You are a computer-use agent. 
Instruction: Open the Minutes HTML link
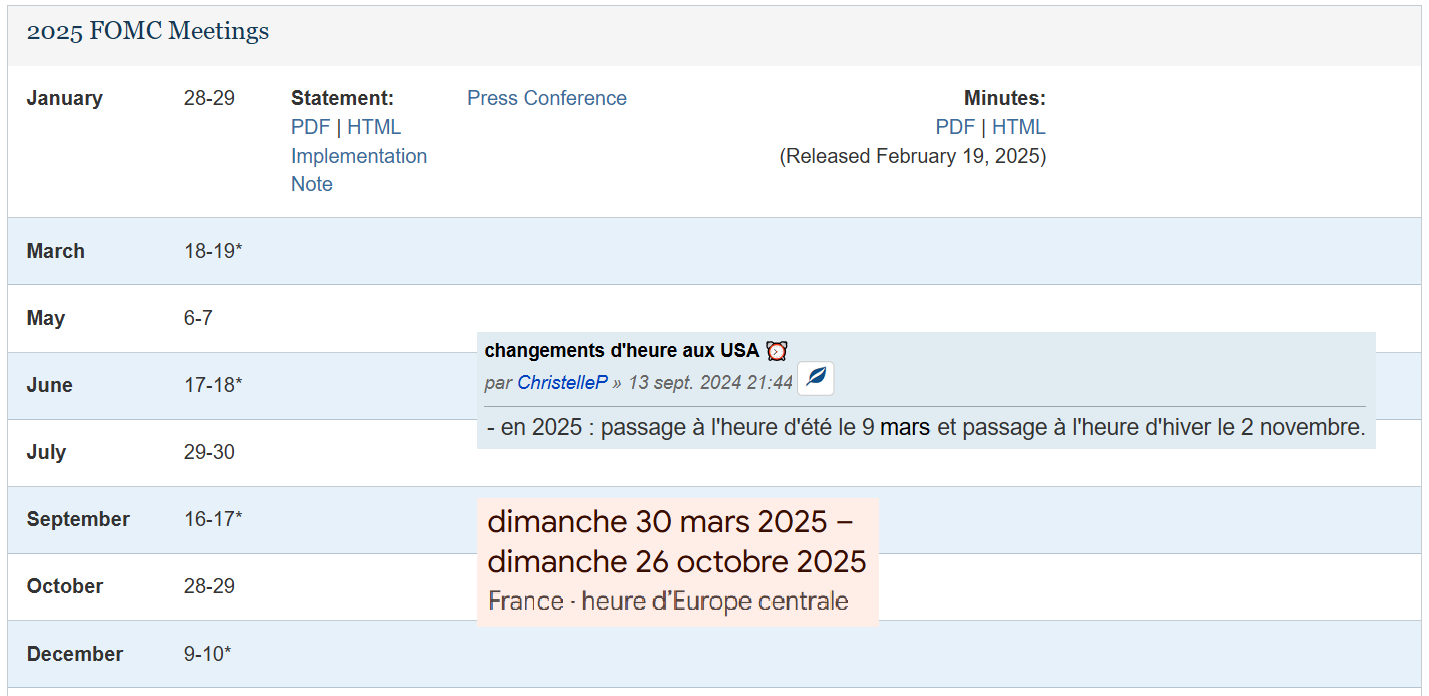click(x=1018, y=127)
